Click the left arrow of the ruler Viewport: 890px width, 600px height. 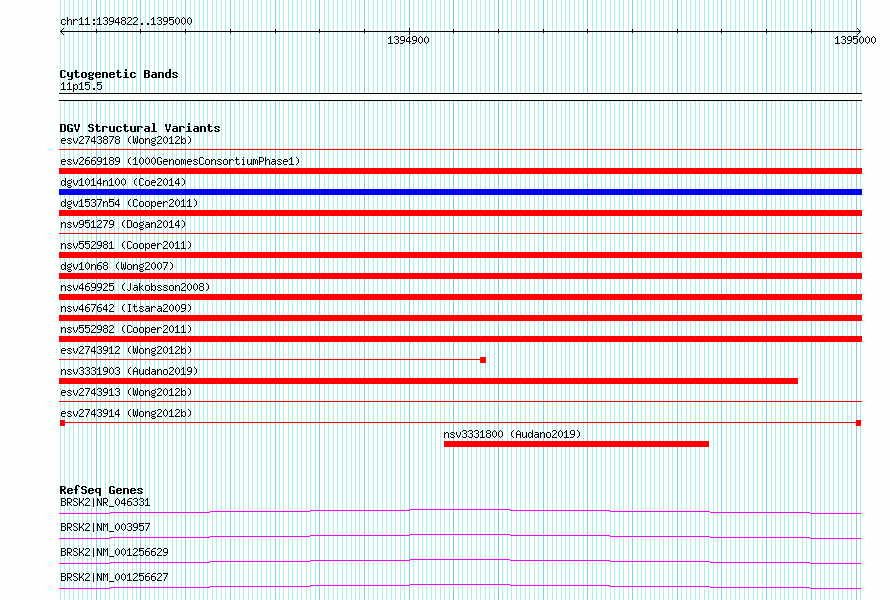[x=62, y=32]
